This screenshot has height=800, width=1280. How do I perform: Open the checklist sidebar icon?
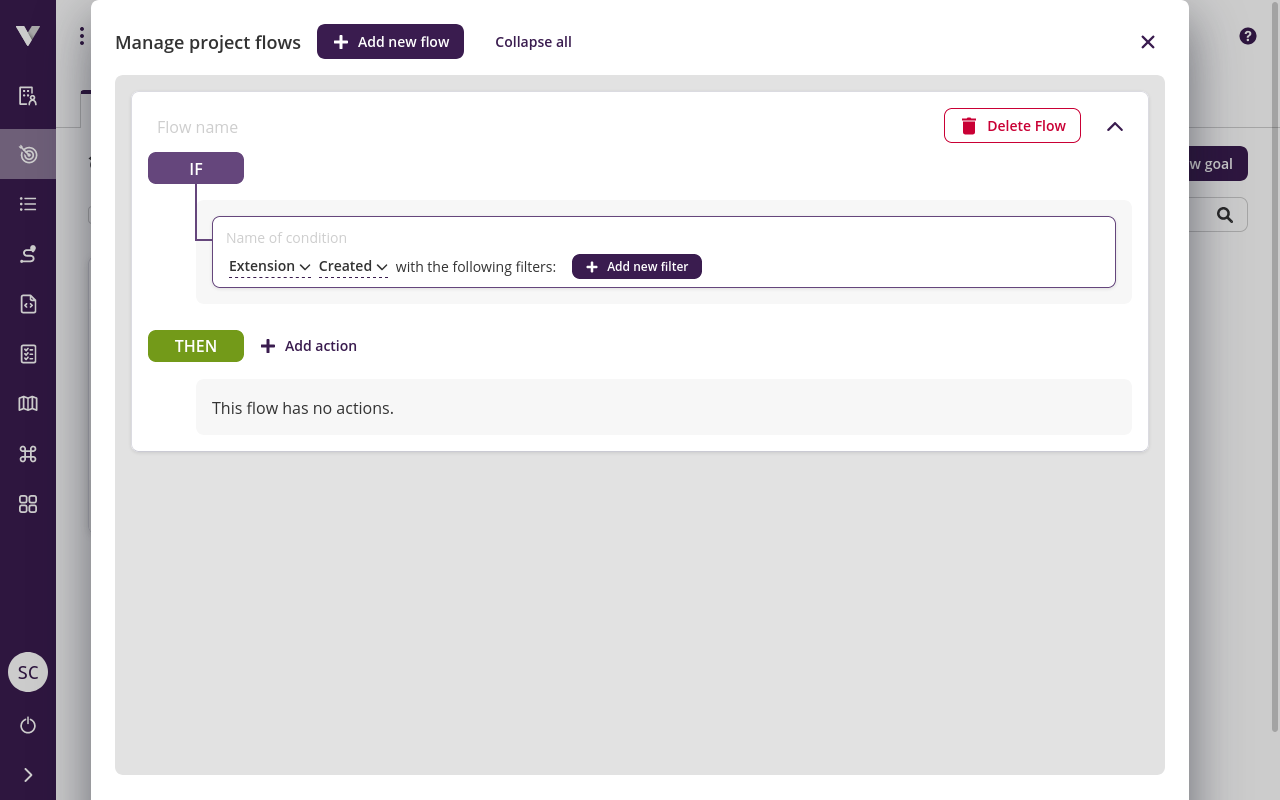28,354
